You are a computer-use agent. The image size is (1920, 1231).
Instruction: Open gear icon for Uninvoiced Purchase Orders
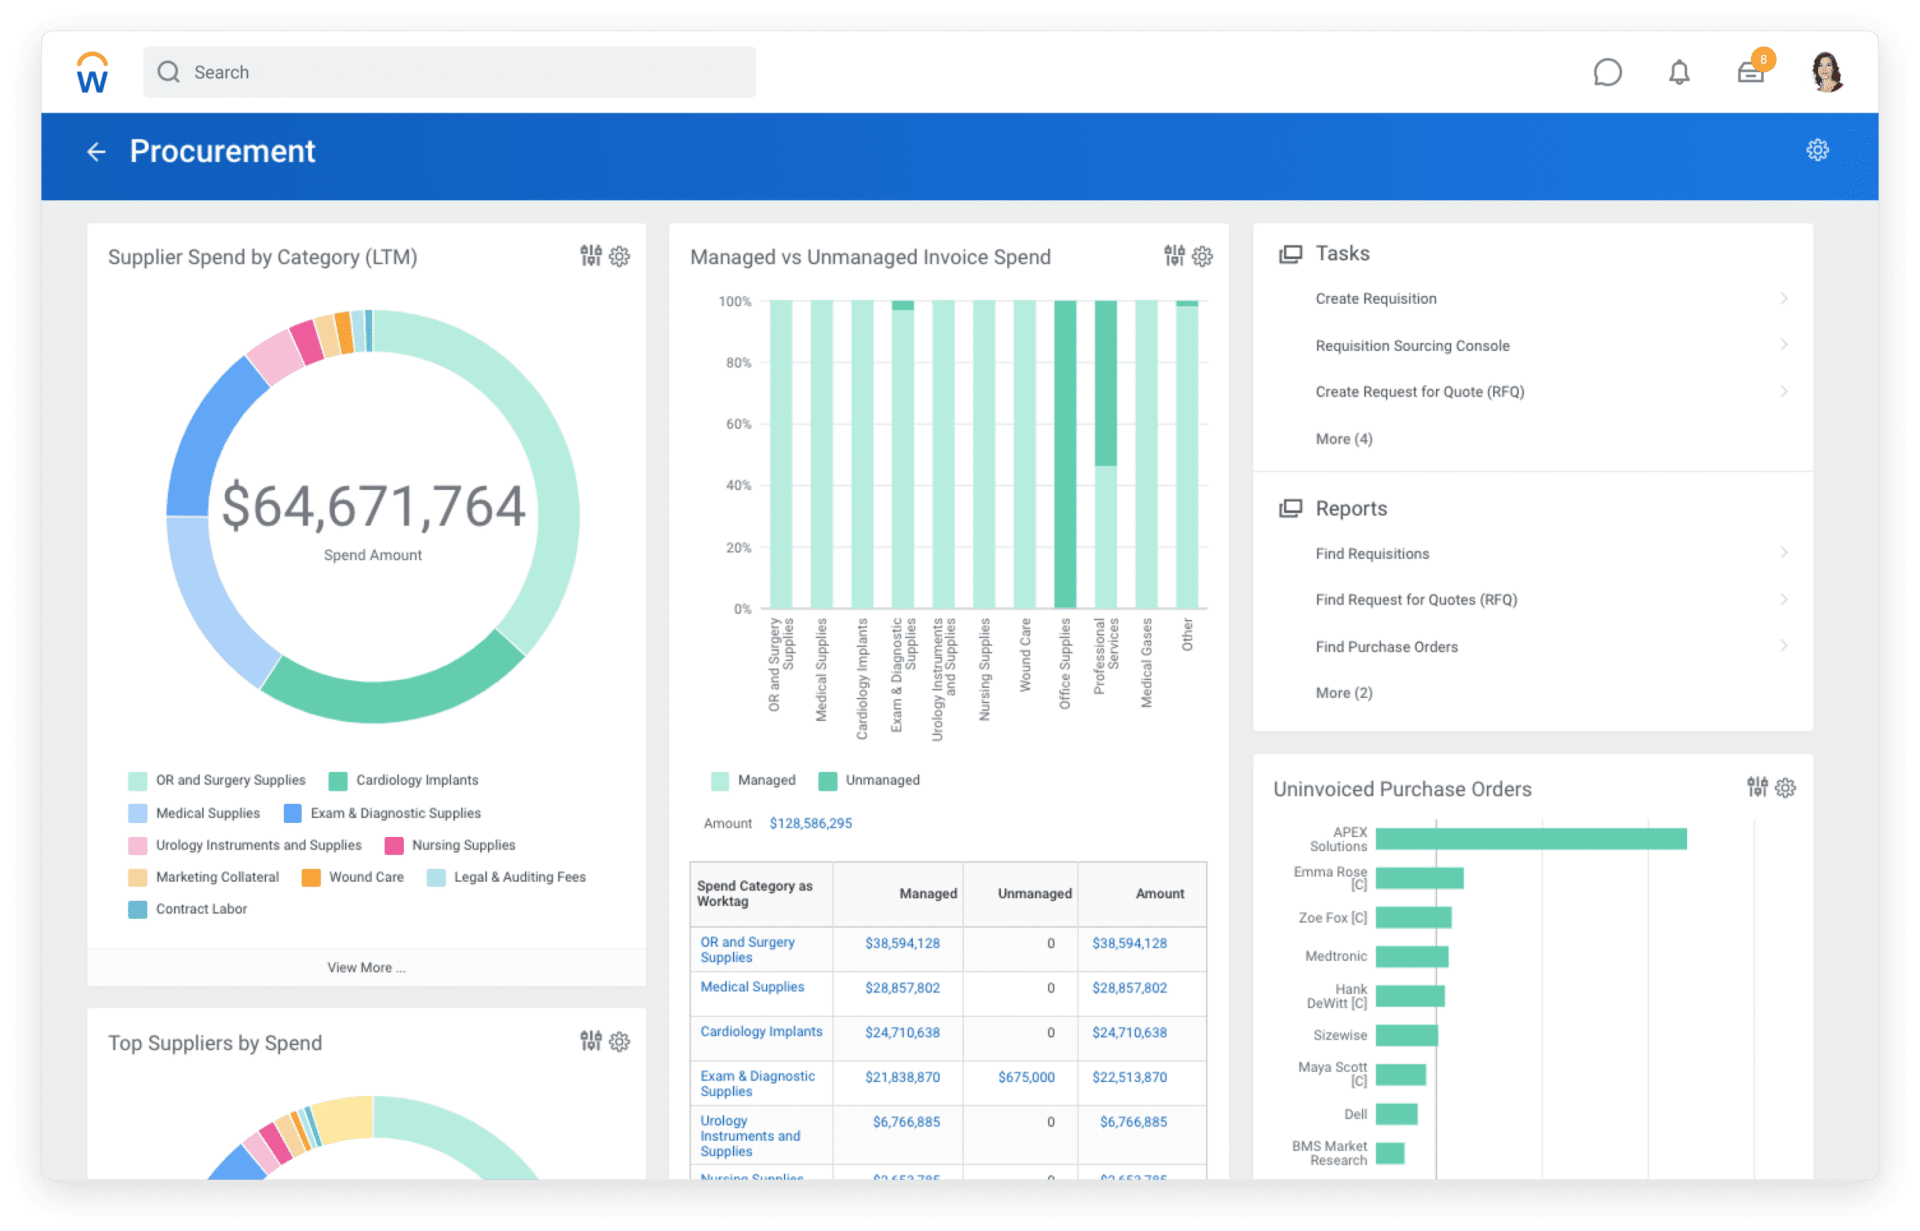[1786, 787]
